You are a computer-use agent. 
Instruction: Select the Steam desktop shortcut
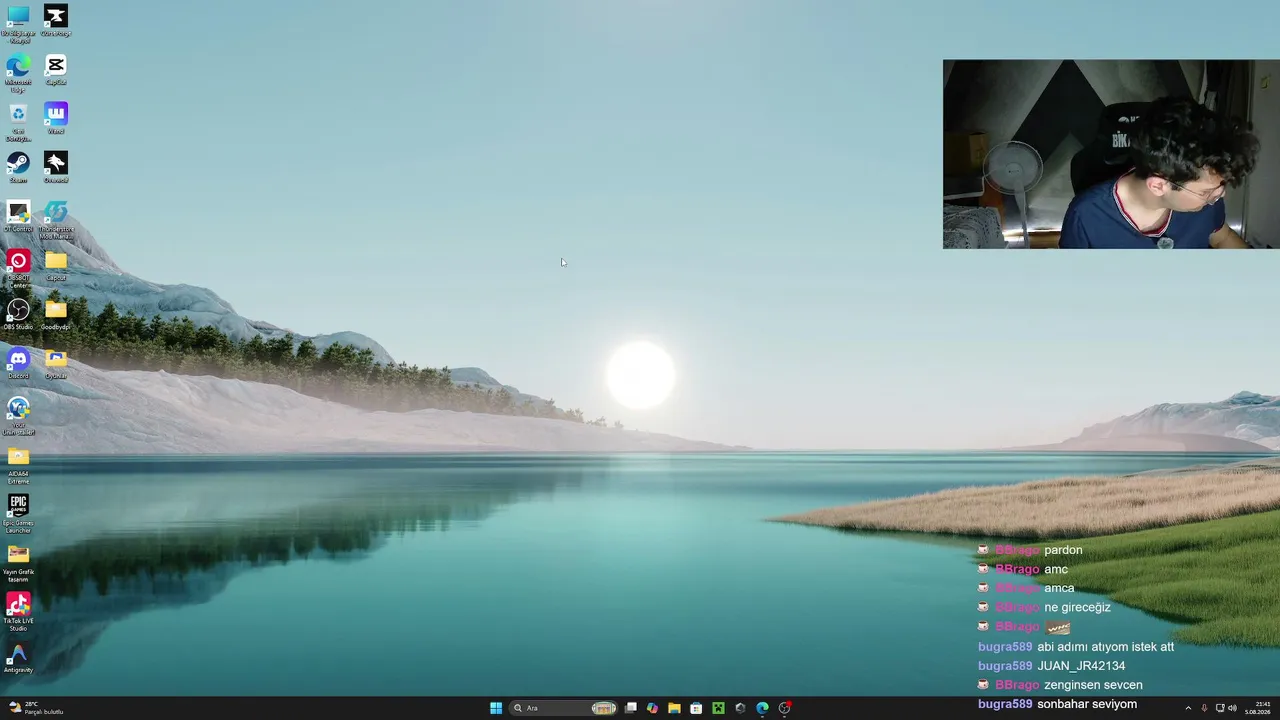tap(18, 167)
